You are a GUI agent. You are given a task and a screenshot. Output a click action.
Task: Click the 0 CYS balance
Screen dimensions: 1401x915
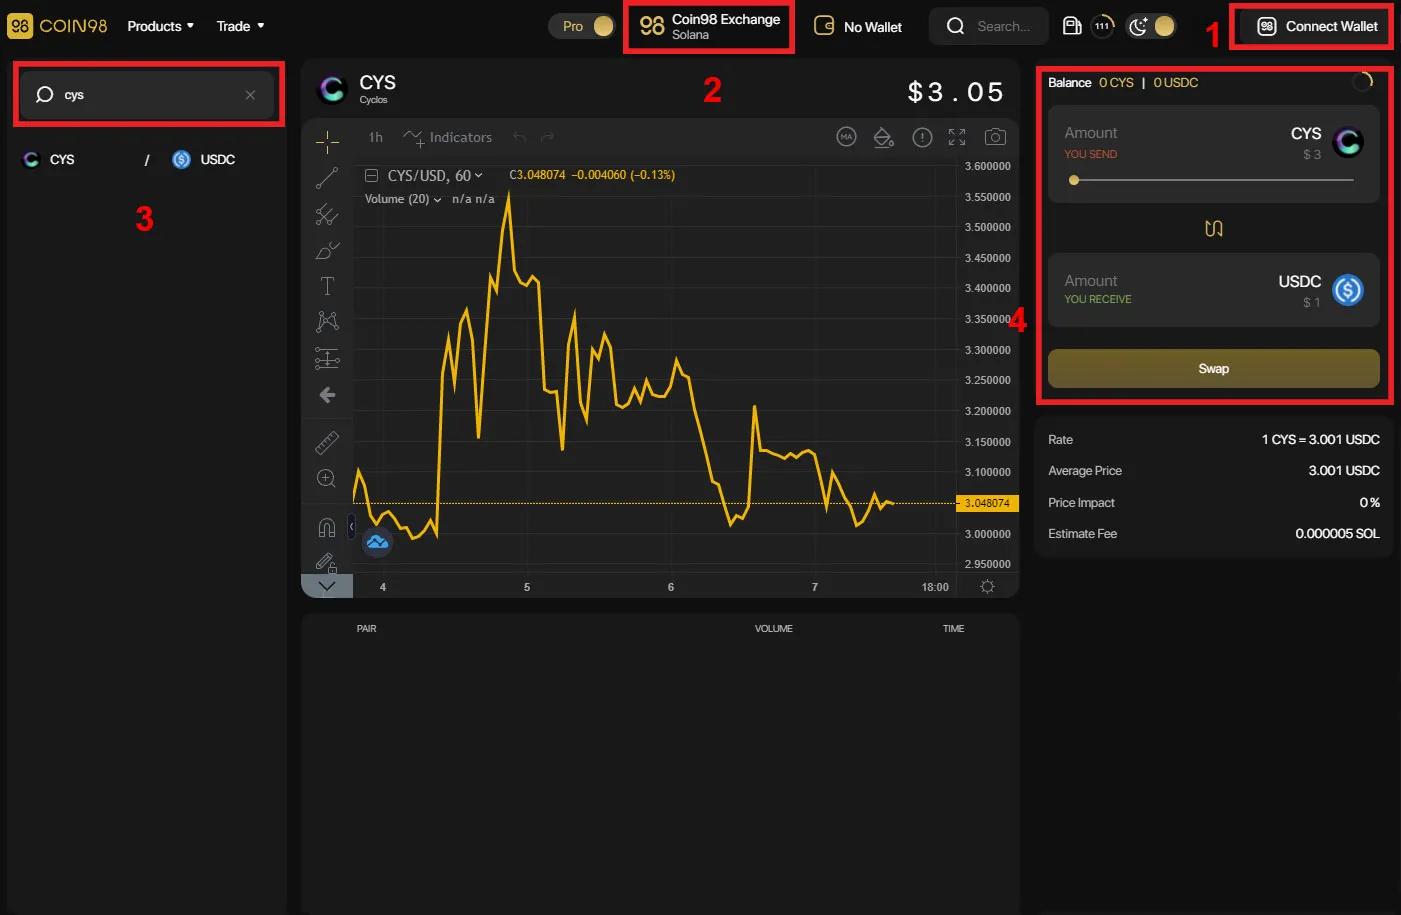(x=1116, y=82)
